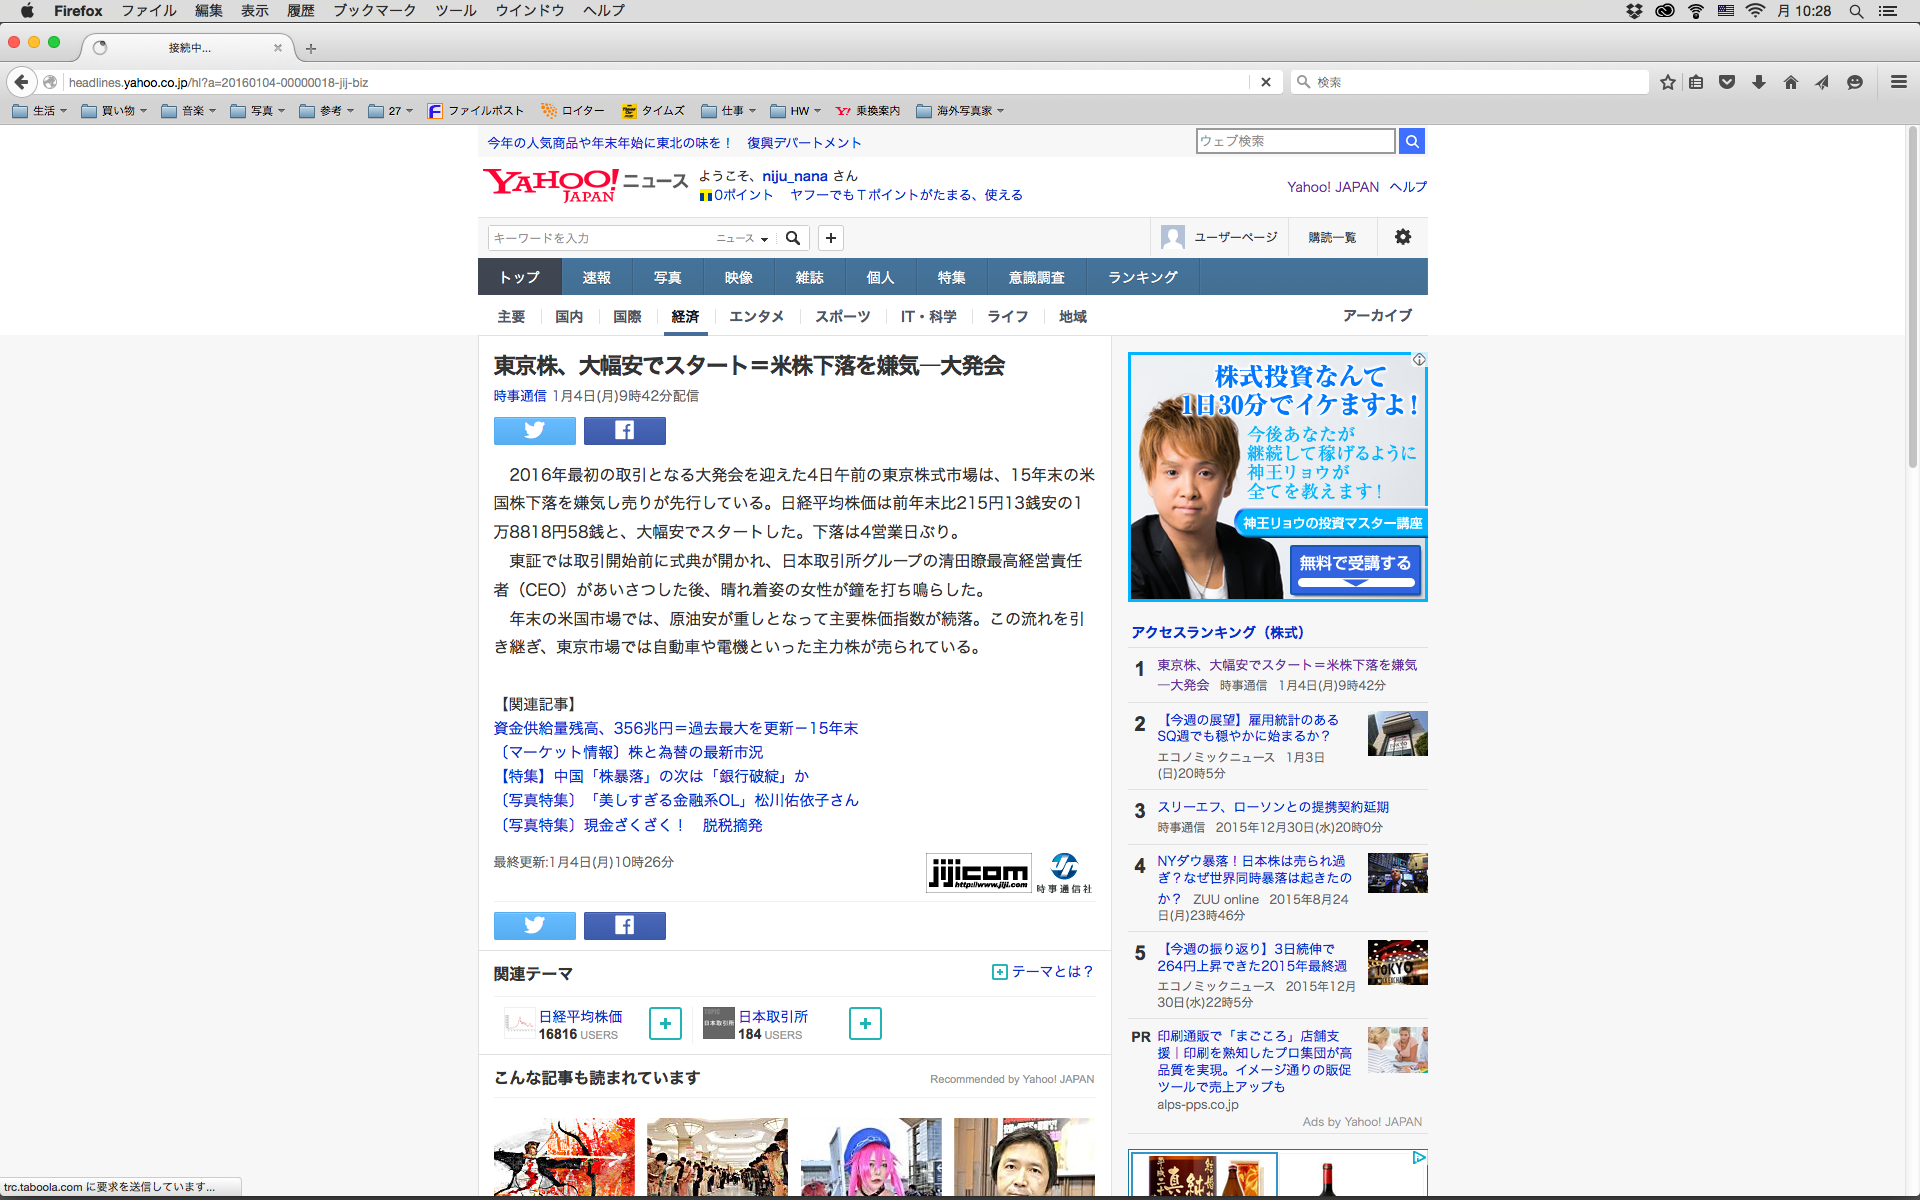
Task: Click the downloads arrow icon
Action: pyautogui.click(x=1758, y=82)
